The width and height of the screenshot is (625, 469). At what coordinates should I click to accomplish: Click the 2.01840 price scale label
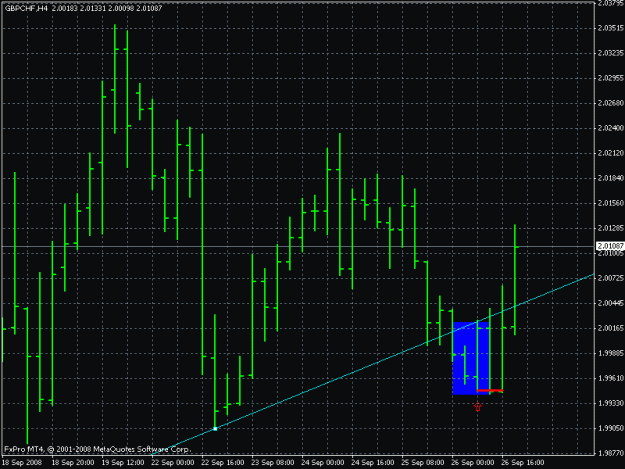click(611, 178)
